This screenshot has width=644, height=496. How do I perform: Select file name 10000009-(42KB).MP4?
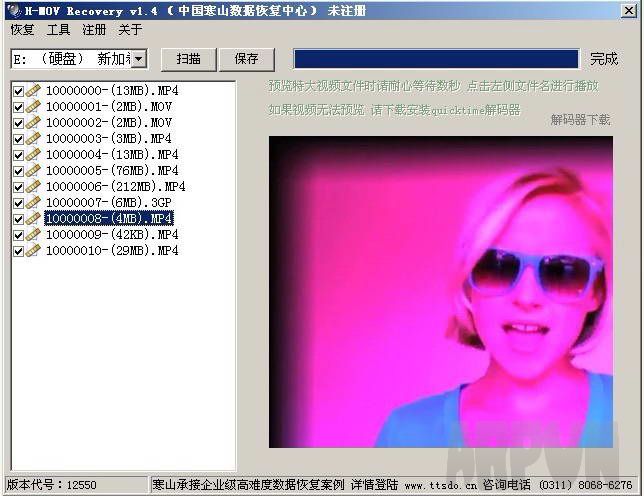112,234
